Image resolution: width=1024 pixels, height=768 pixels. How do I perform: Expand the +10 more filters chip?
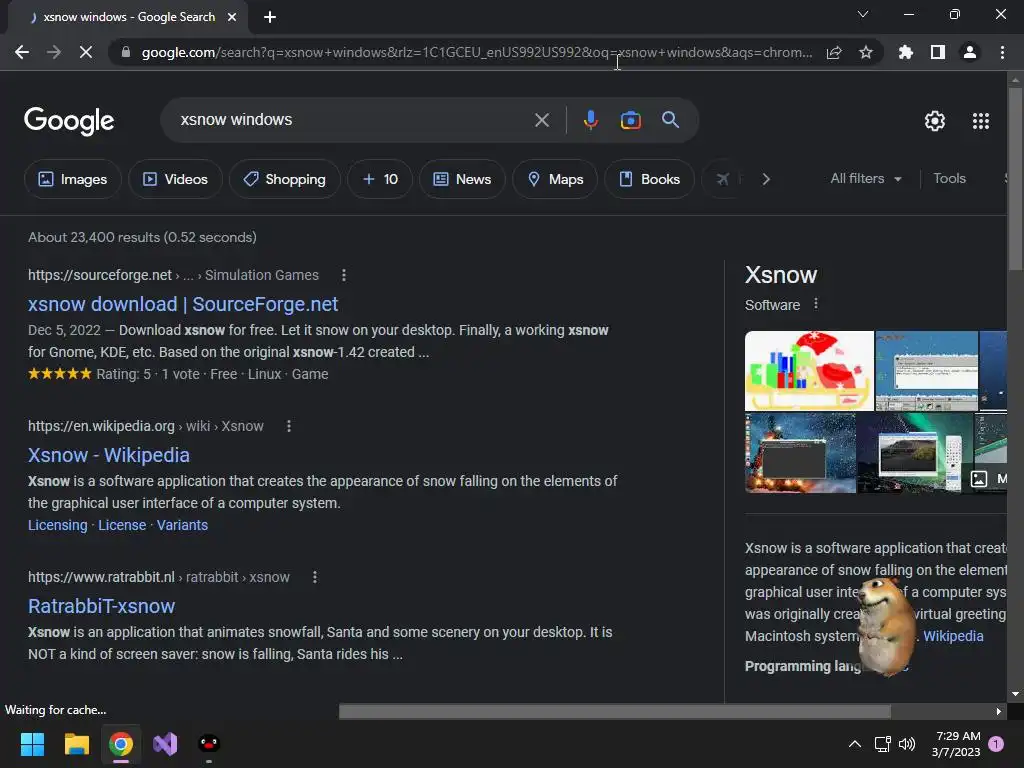380,179
